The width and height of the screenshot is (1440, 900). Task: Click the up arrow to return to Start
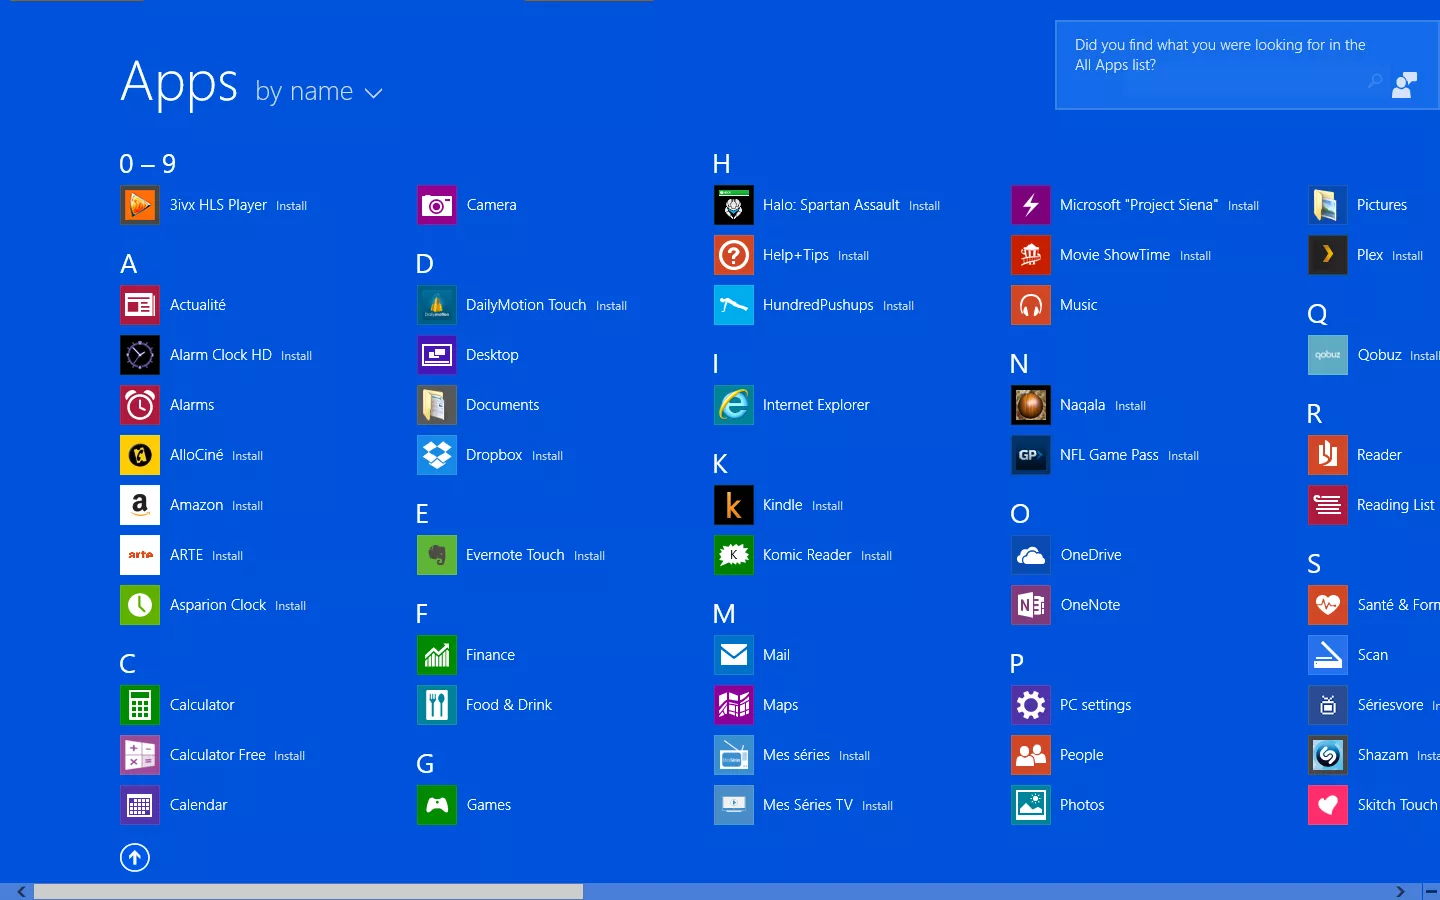tap(135, 857)
